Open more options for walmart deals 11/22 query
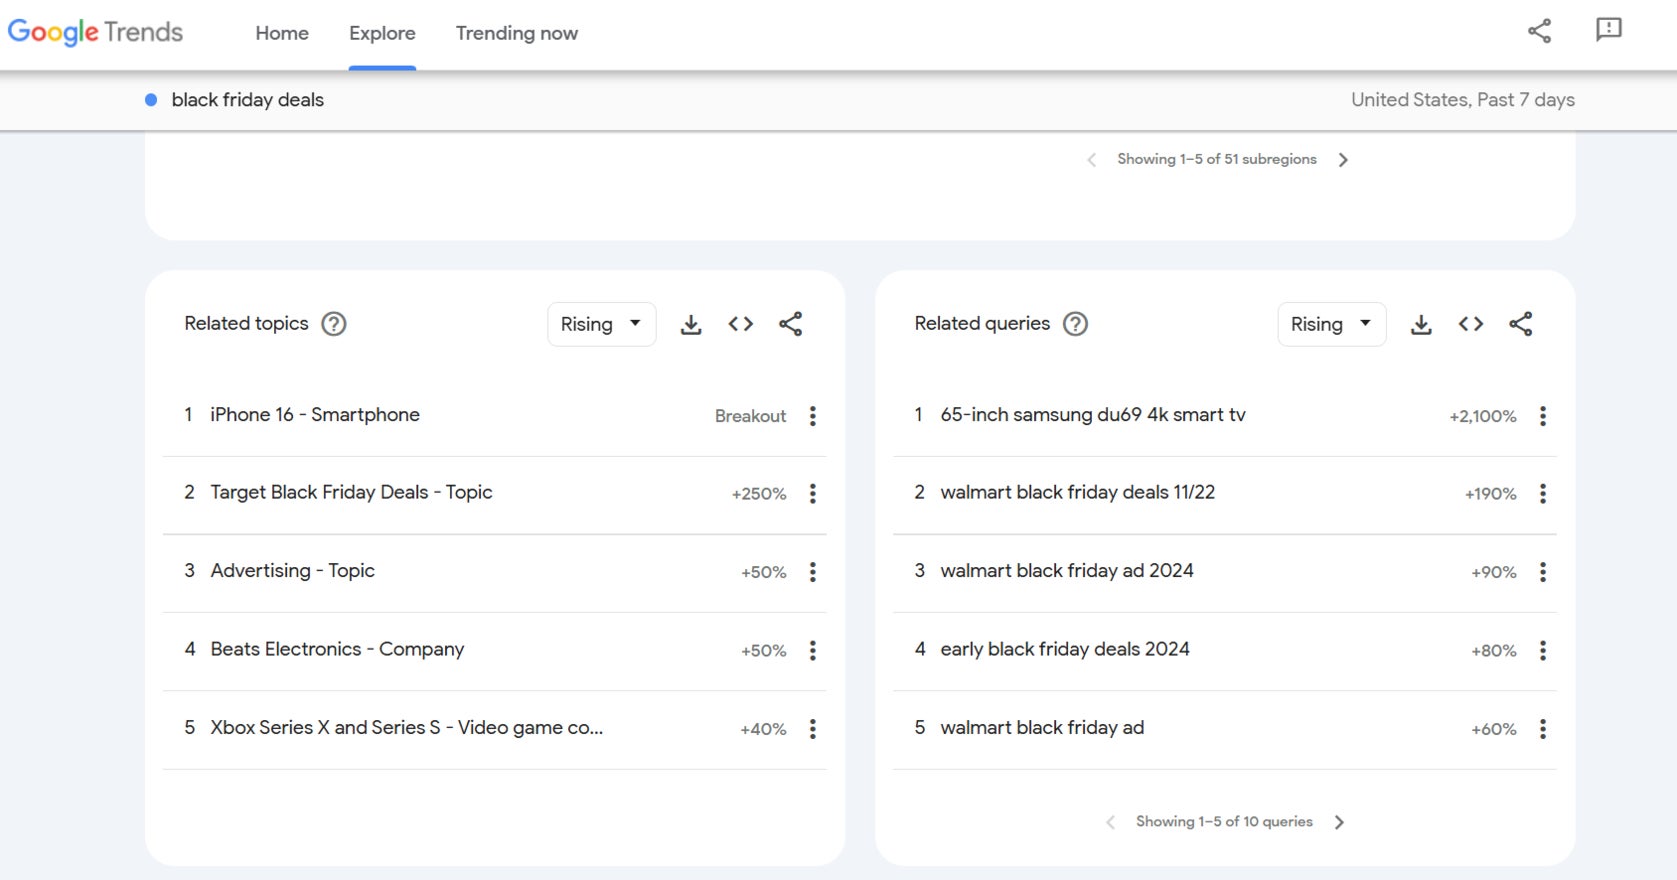1677x880 pixels. point(1543,494)
